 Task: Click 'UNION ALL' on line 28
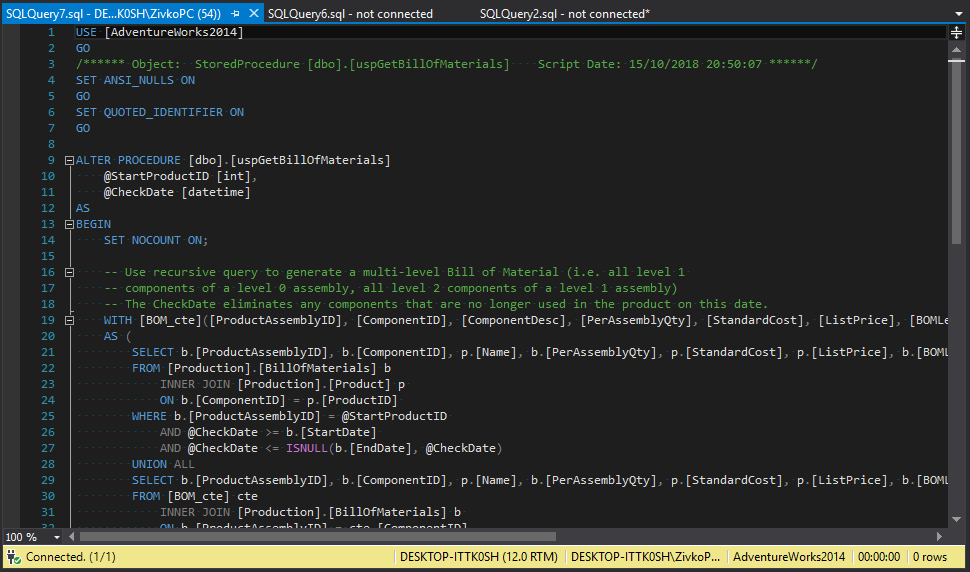163,464
